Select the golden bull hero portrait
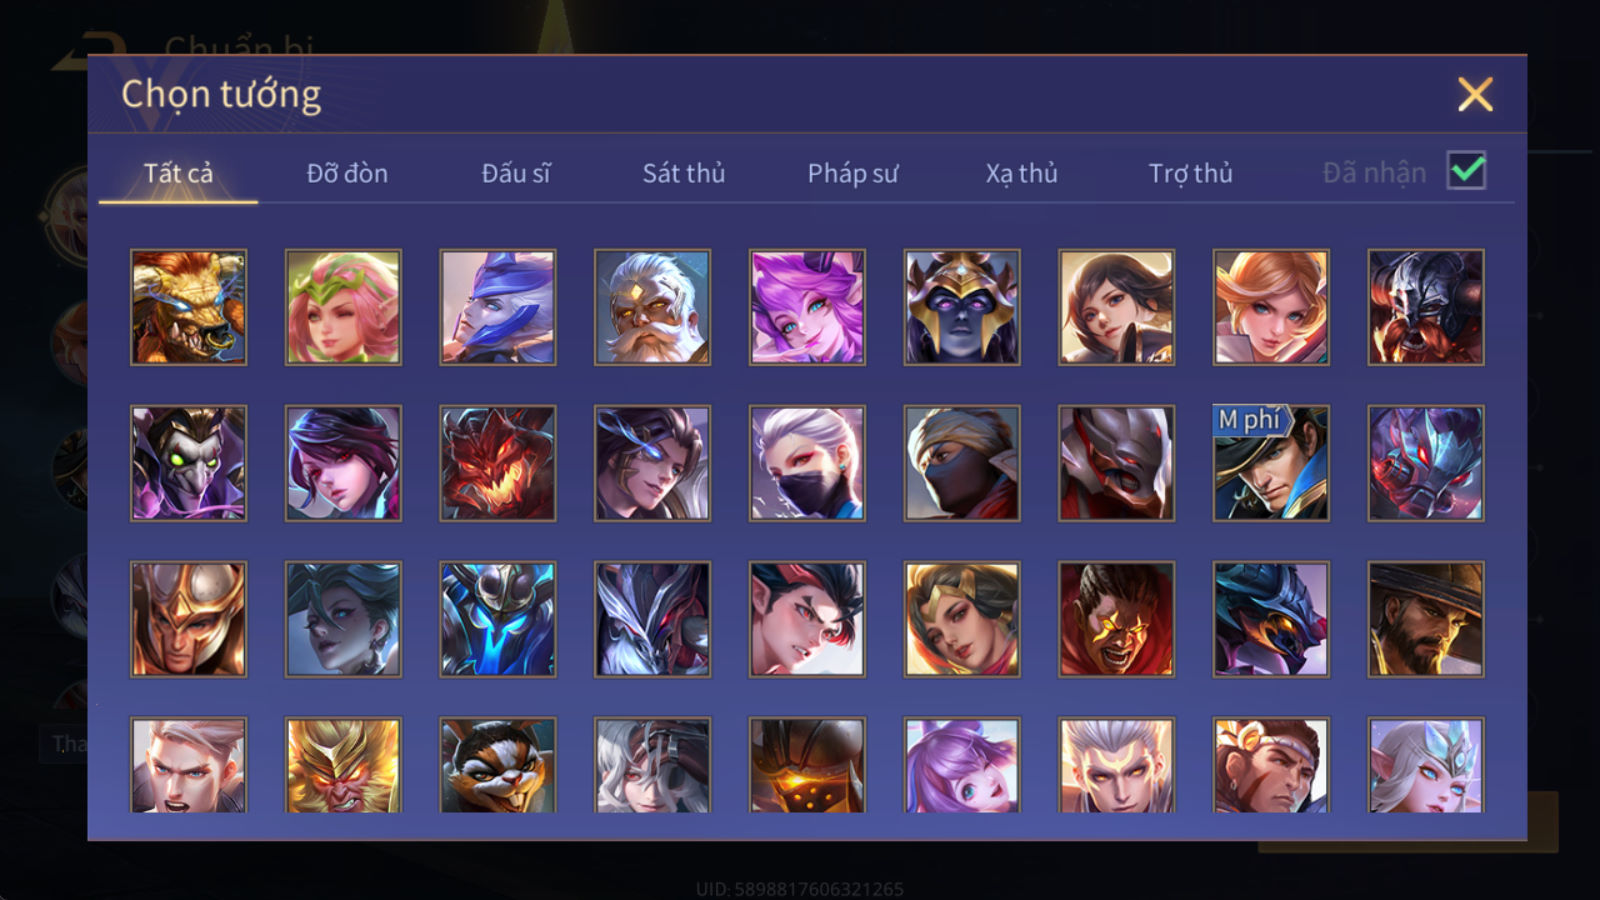Screen dimensions: 1600x900 188,307
